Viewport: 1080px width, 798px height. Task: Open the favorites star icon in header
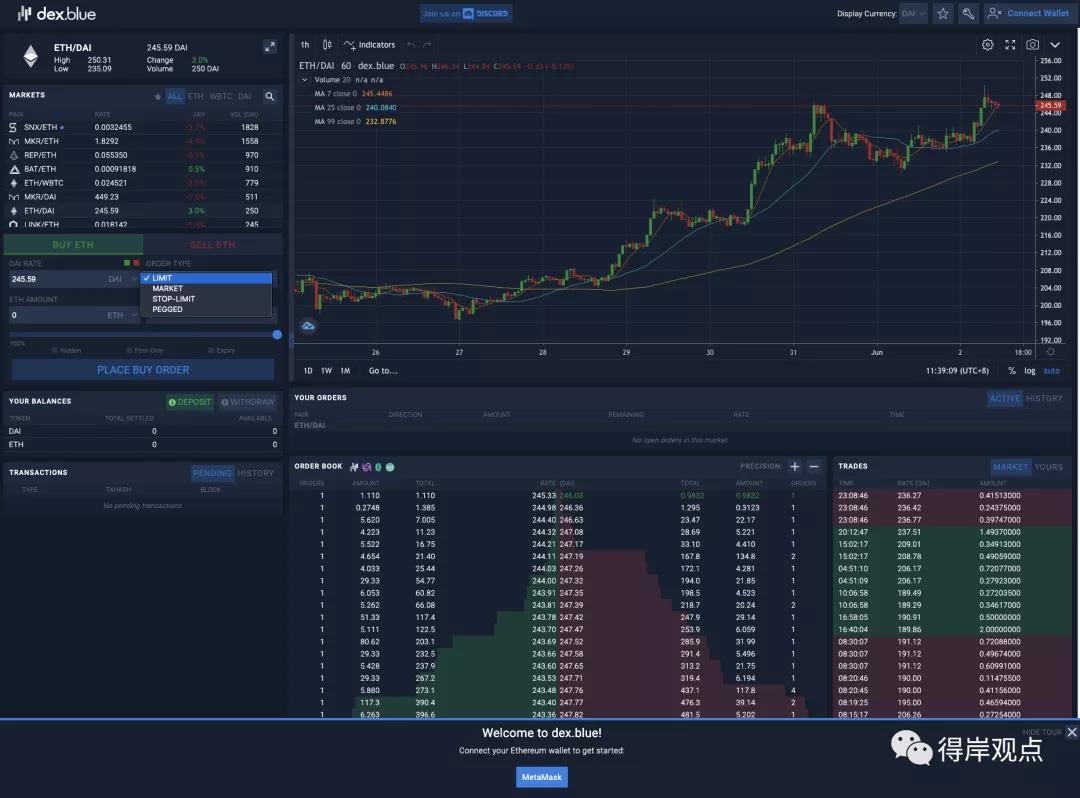943,13
